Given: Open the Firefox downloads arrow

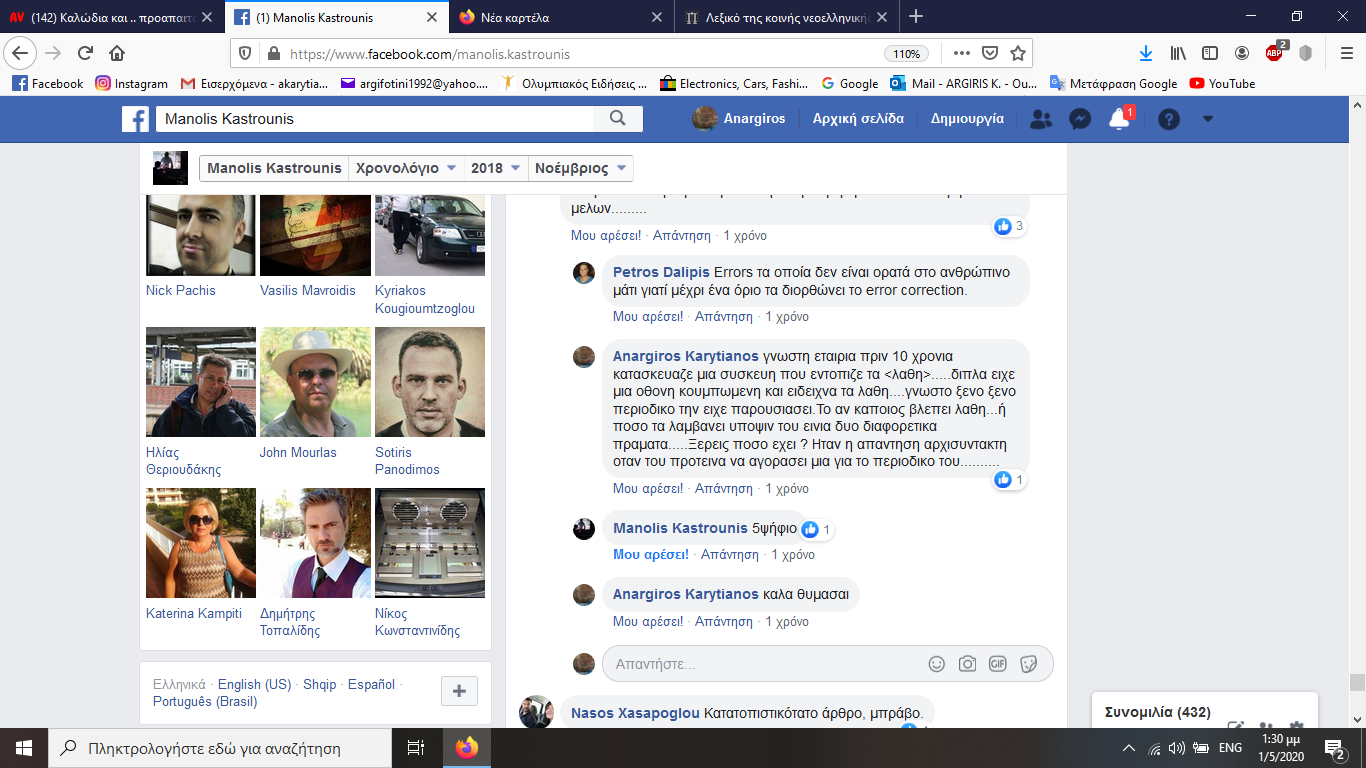Looking at the screenshot, I should 1146,53.
